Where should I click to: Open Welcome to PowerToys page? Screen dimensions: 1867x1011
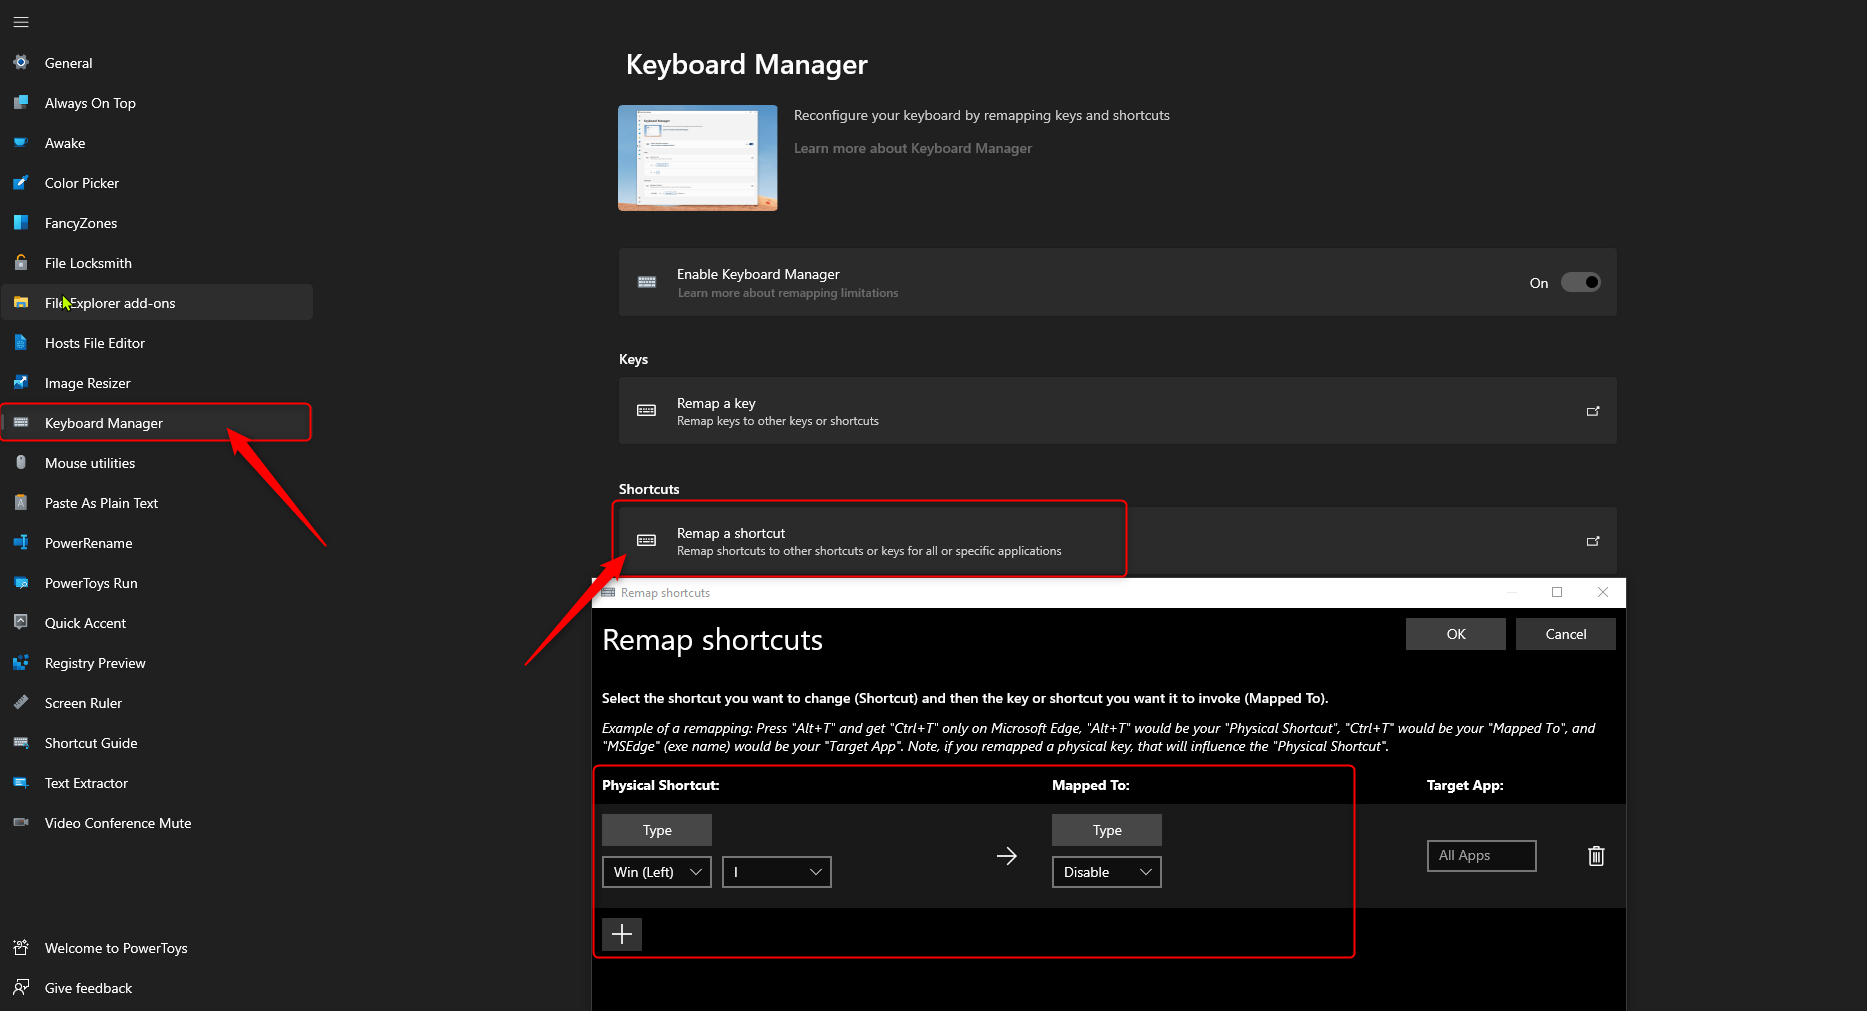[157, 947]
